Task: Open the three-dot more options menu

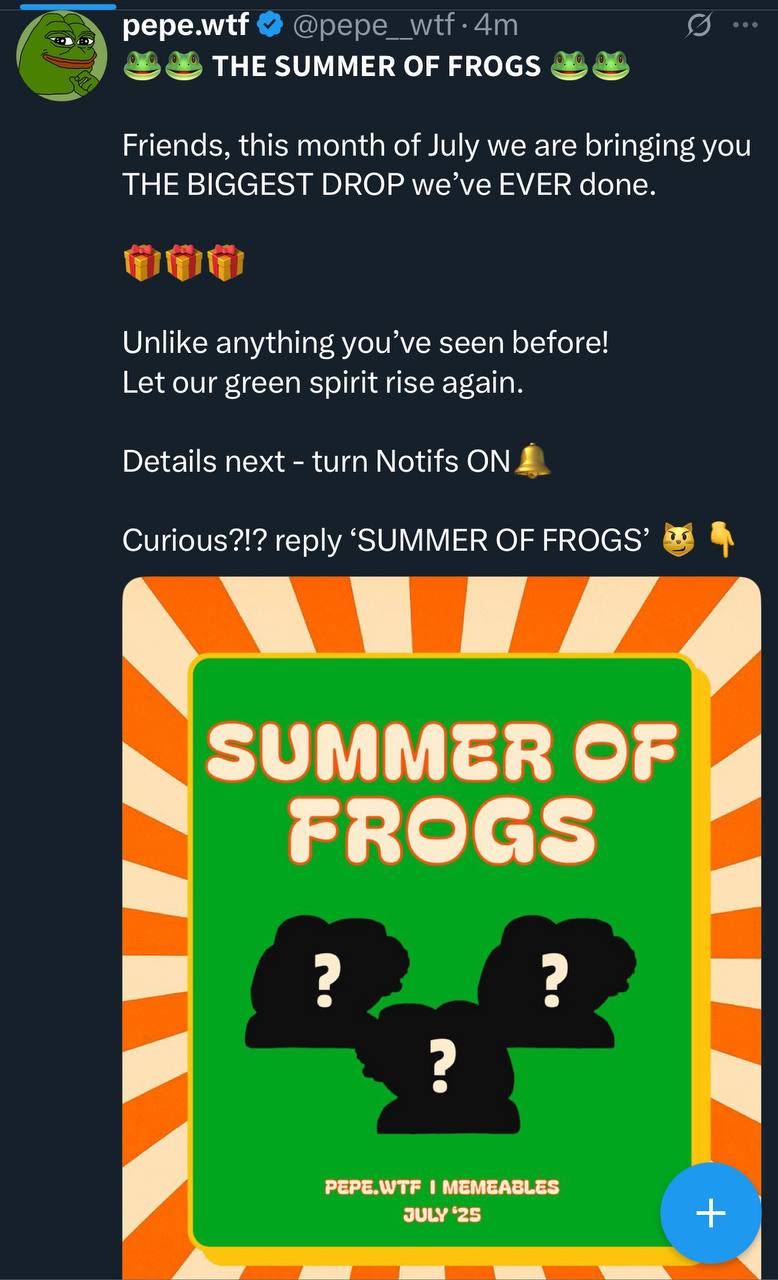Action: (x=745, y=25)
